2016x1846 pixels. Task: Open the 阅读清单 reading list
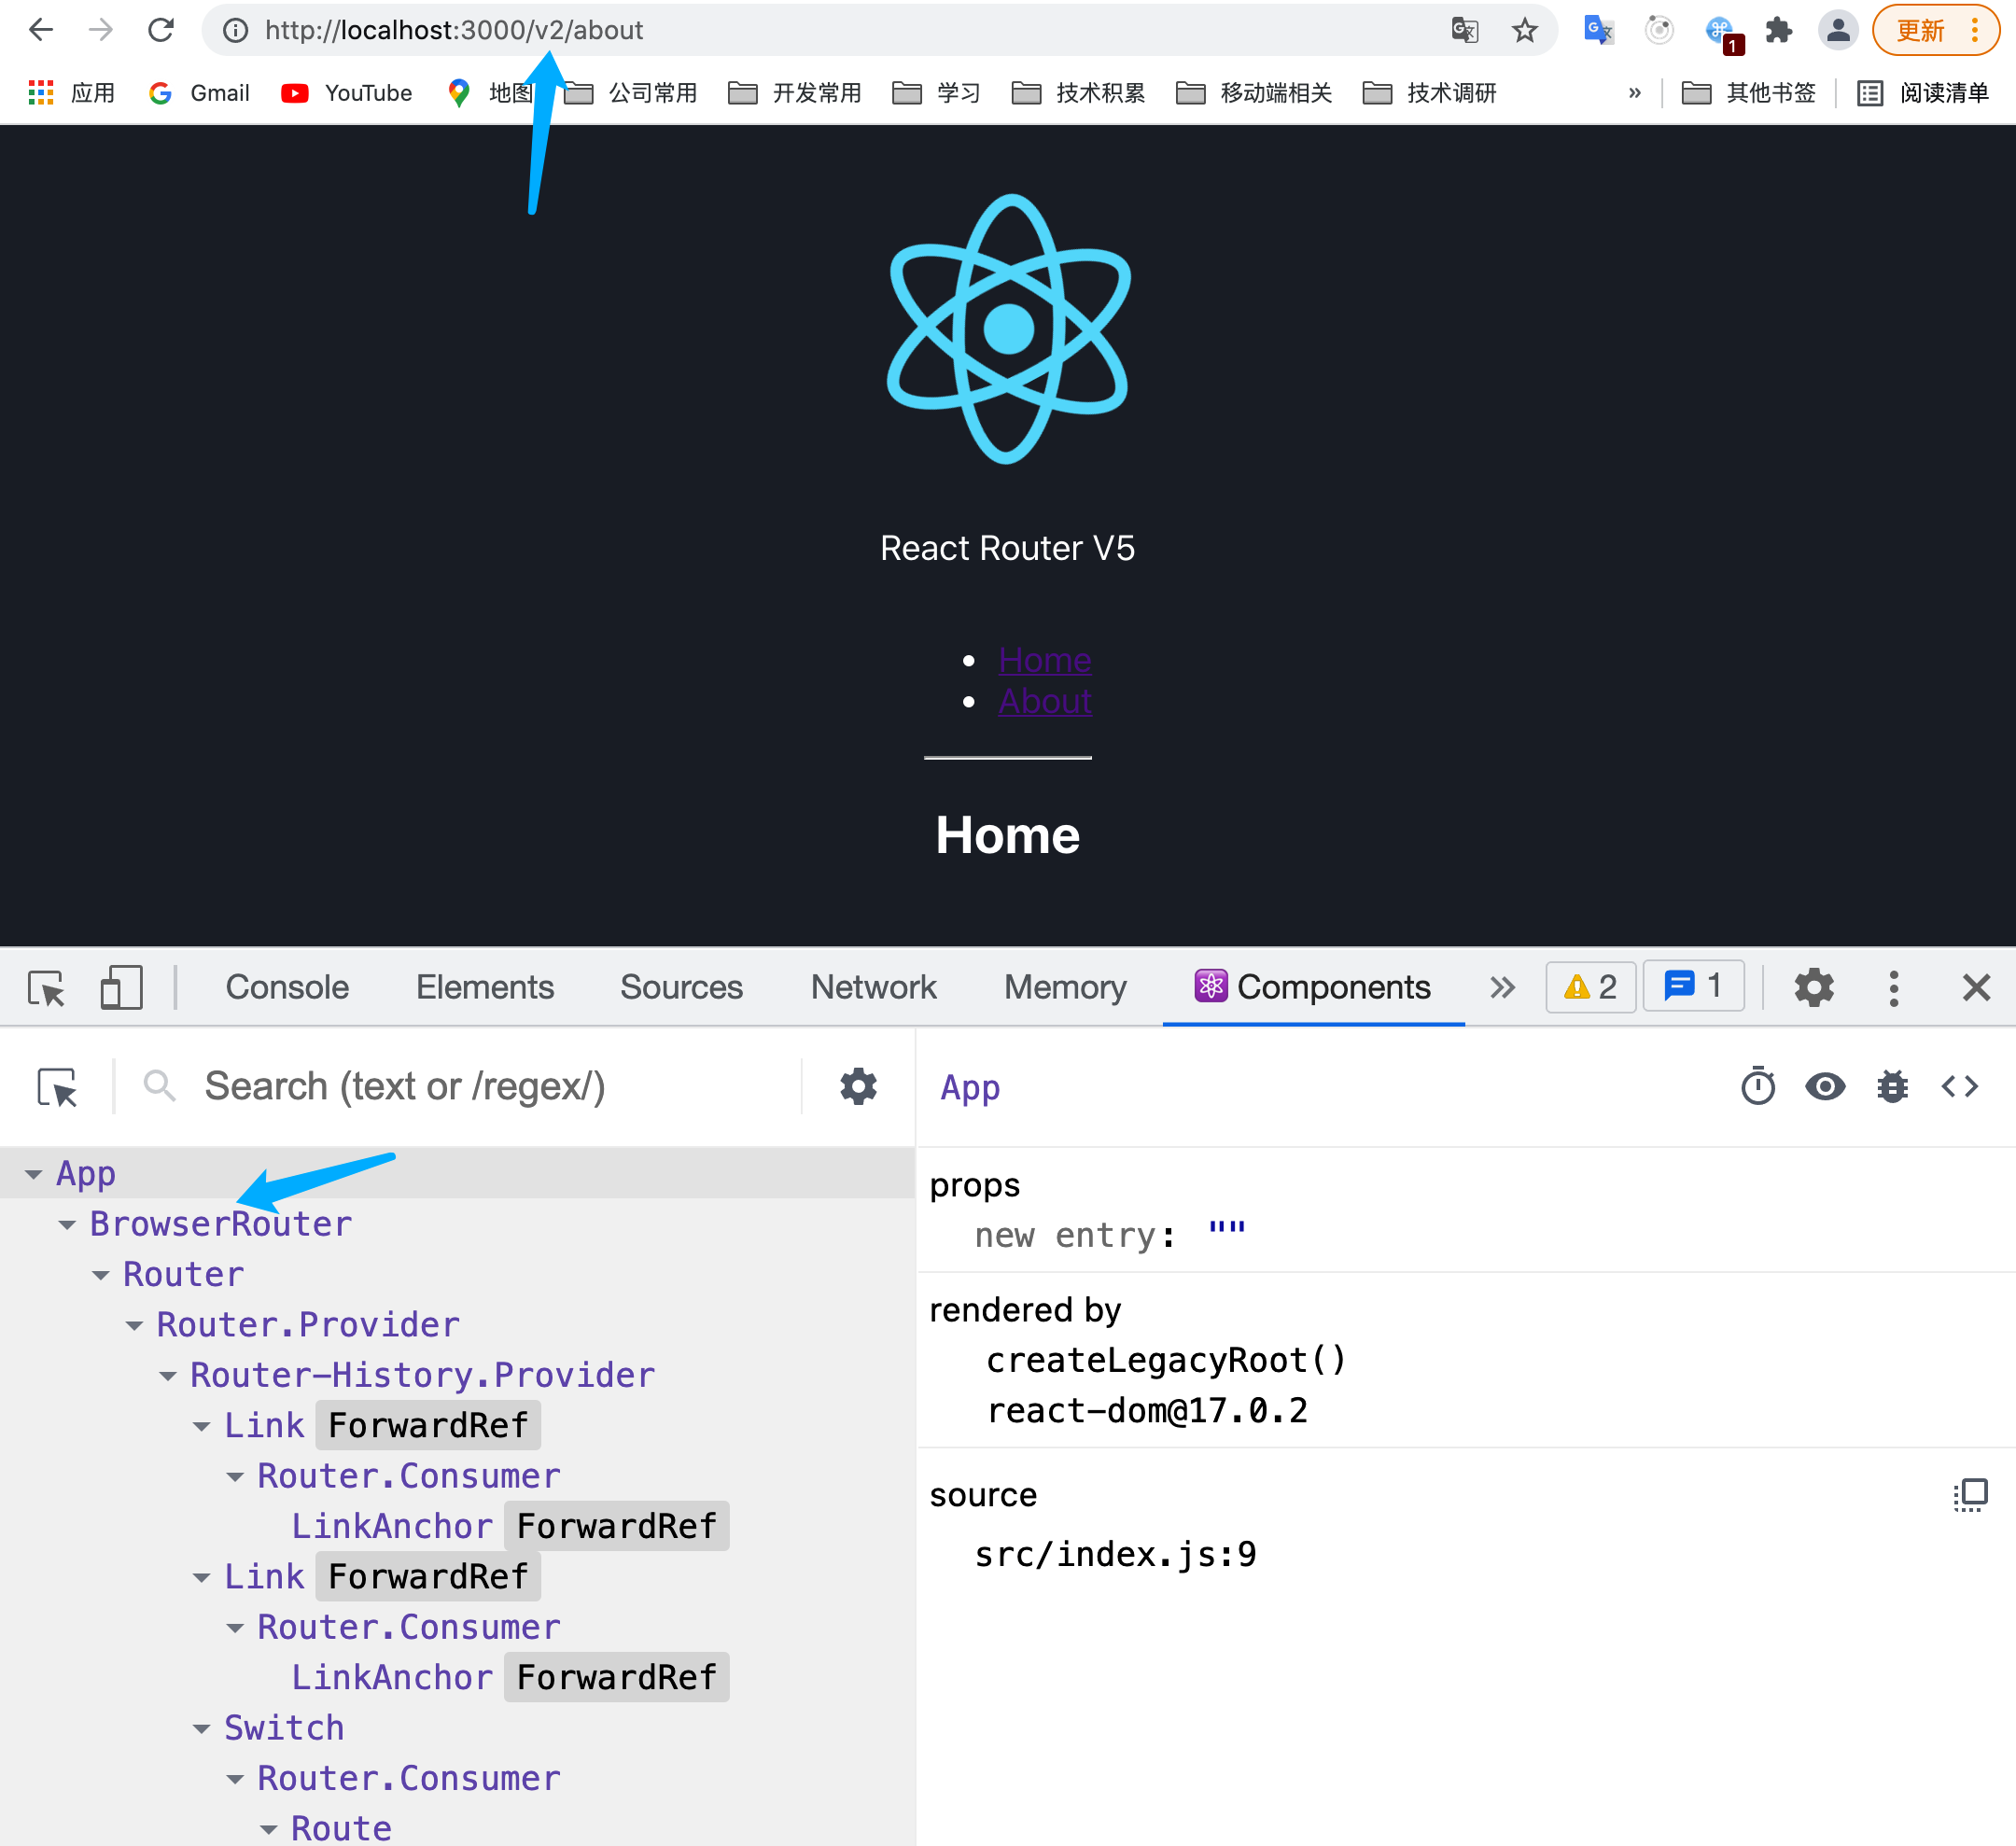tap(1922, 93)
